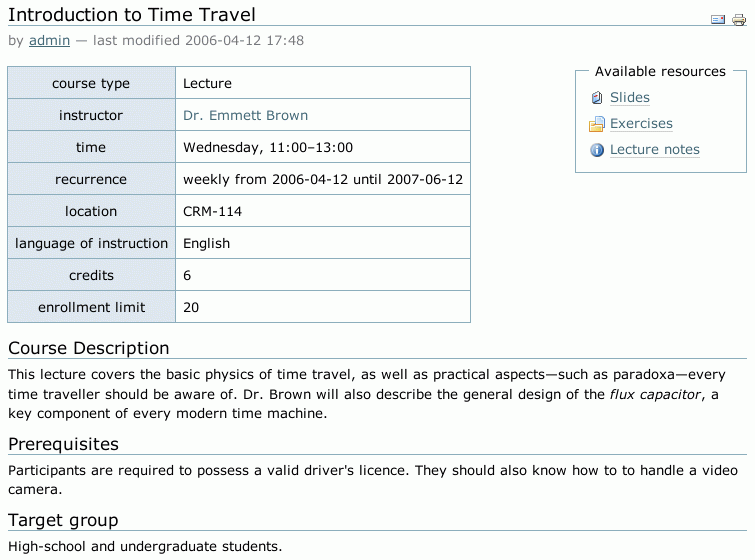Click the italic flux capacitor text
Viewport: 755px width, 560px height.
(x=655, y=394)
